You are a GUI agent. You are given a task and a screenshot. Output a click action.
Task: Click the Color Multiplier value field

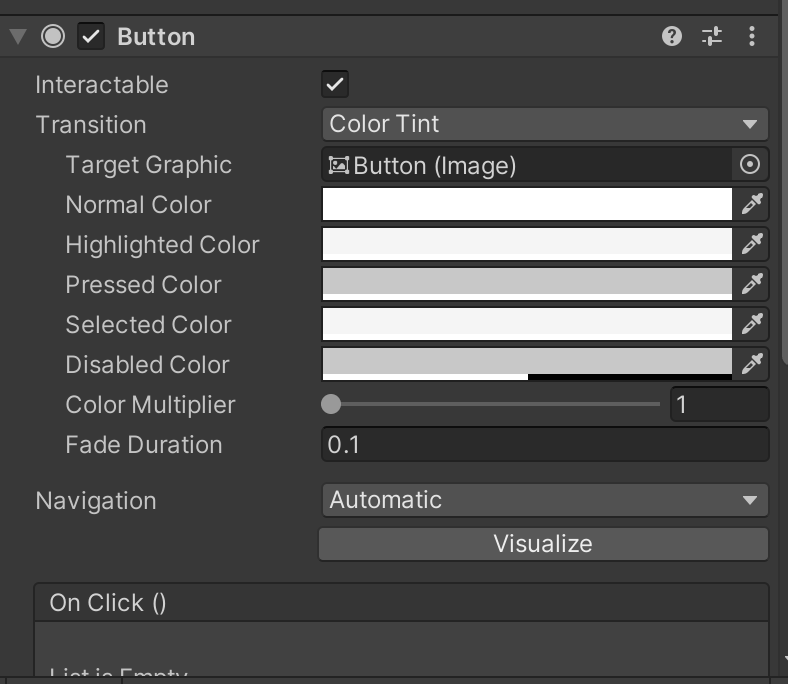click(718, 405)
